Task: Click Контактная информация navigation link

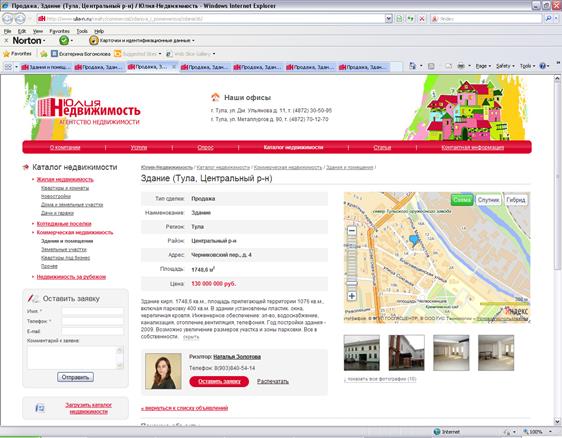Action: [x=473, y=147]
